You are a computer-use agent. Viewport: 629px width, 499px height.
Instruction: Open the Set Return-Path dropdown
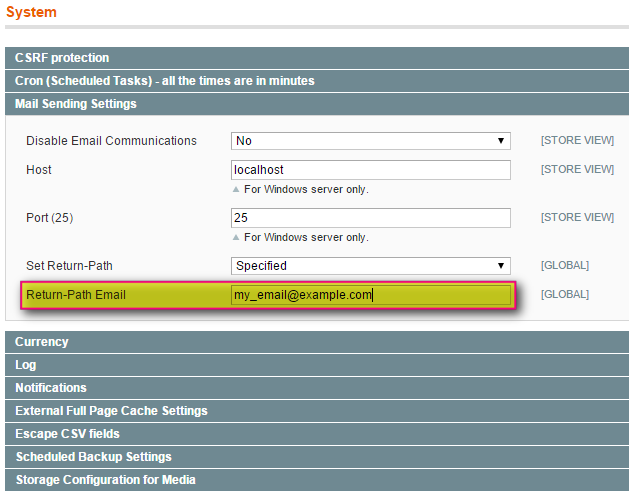(x=370, y=266)
